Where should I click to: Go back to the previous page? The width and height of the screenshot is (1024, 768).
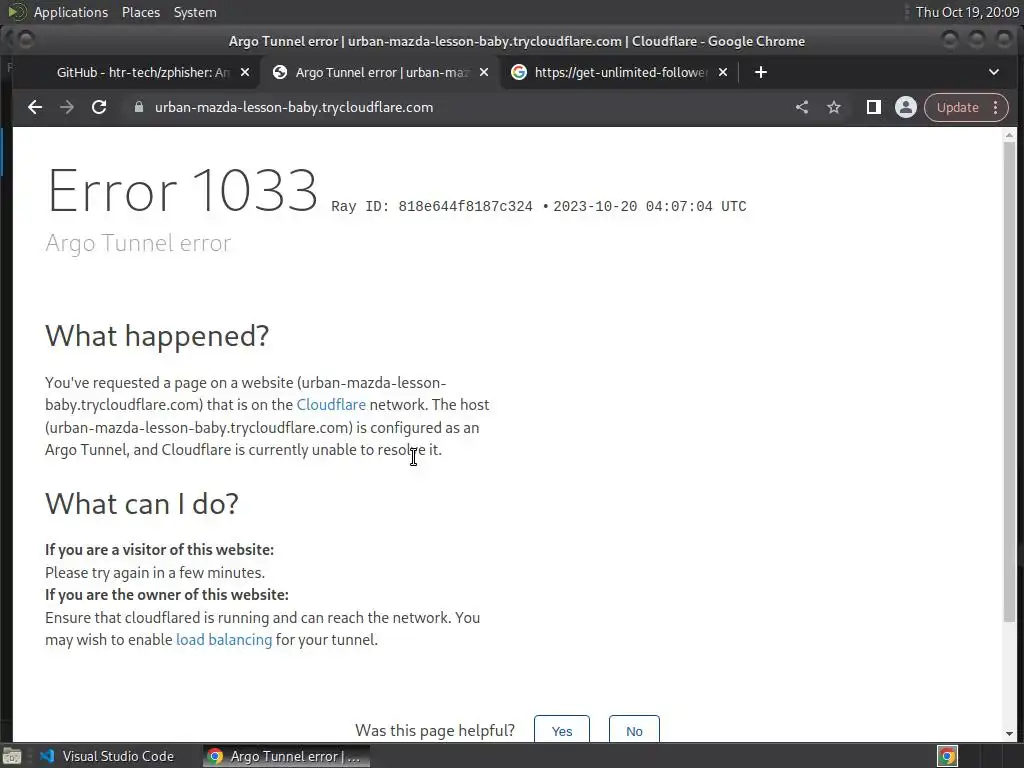(x=35, y=107)
